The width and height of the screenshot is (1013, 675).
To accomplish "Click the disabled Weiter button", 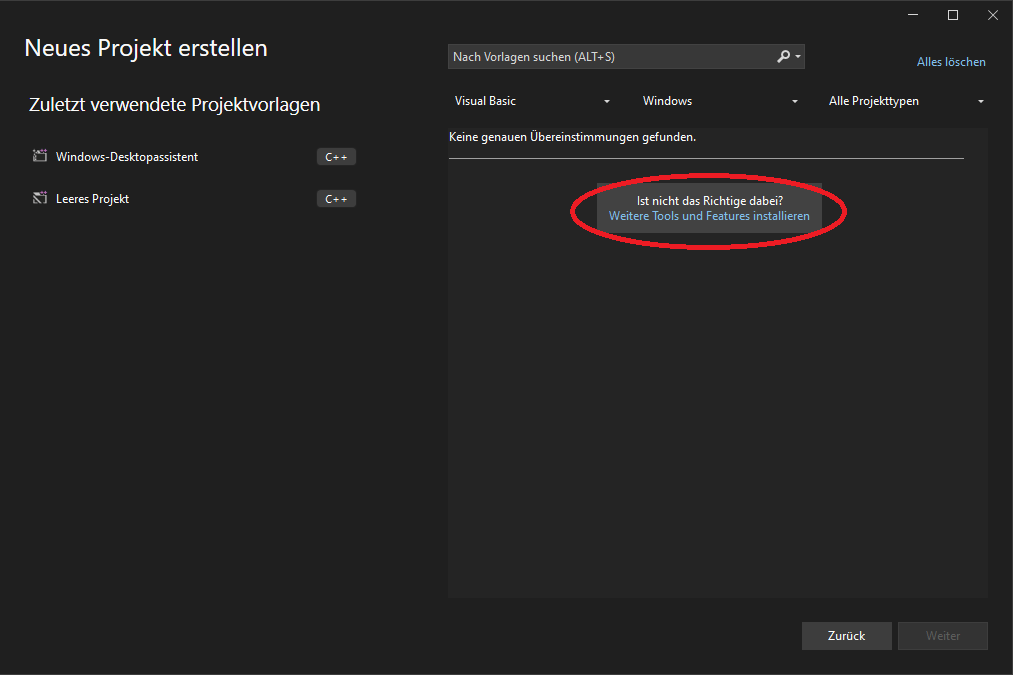I will point(943,636).
